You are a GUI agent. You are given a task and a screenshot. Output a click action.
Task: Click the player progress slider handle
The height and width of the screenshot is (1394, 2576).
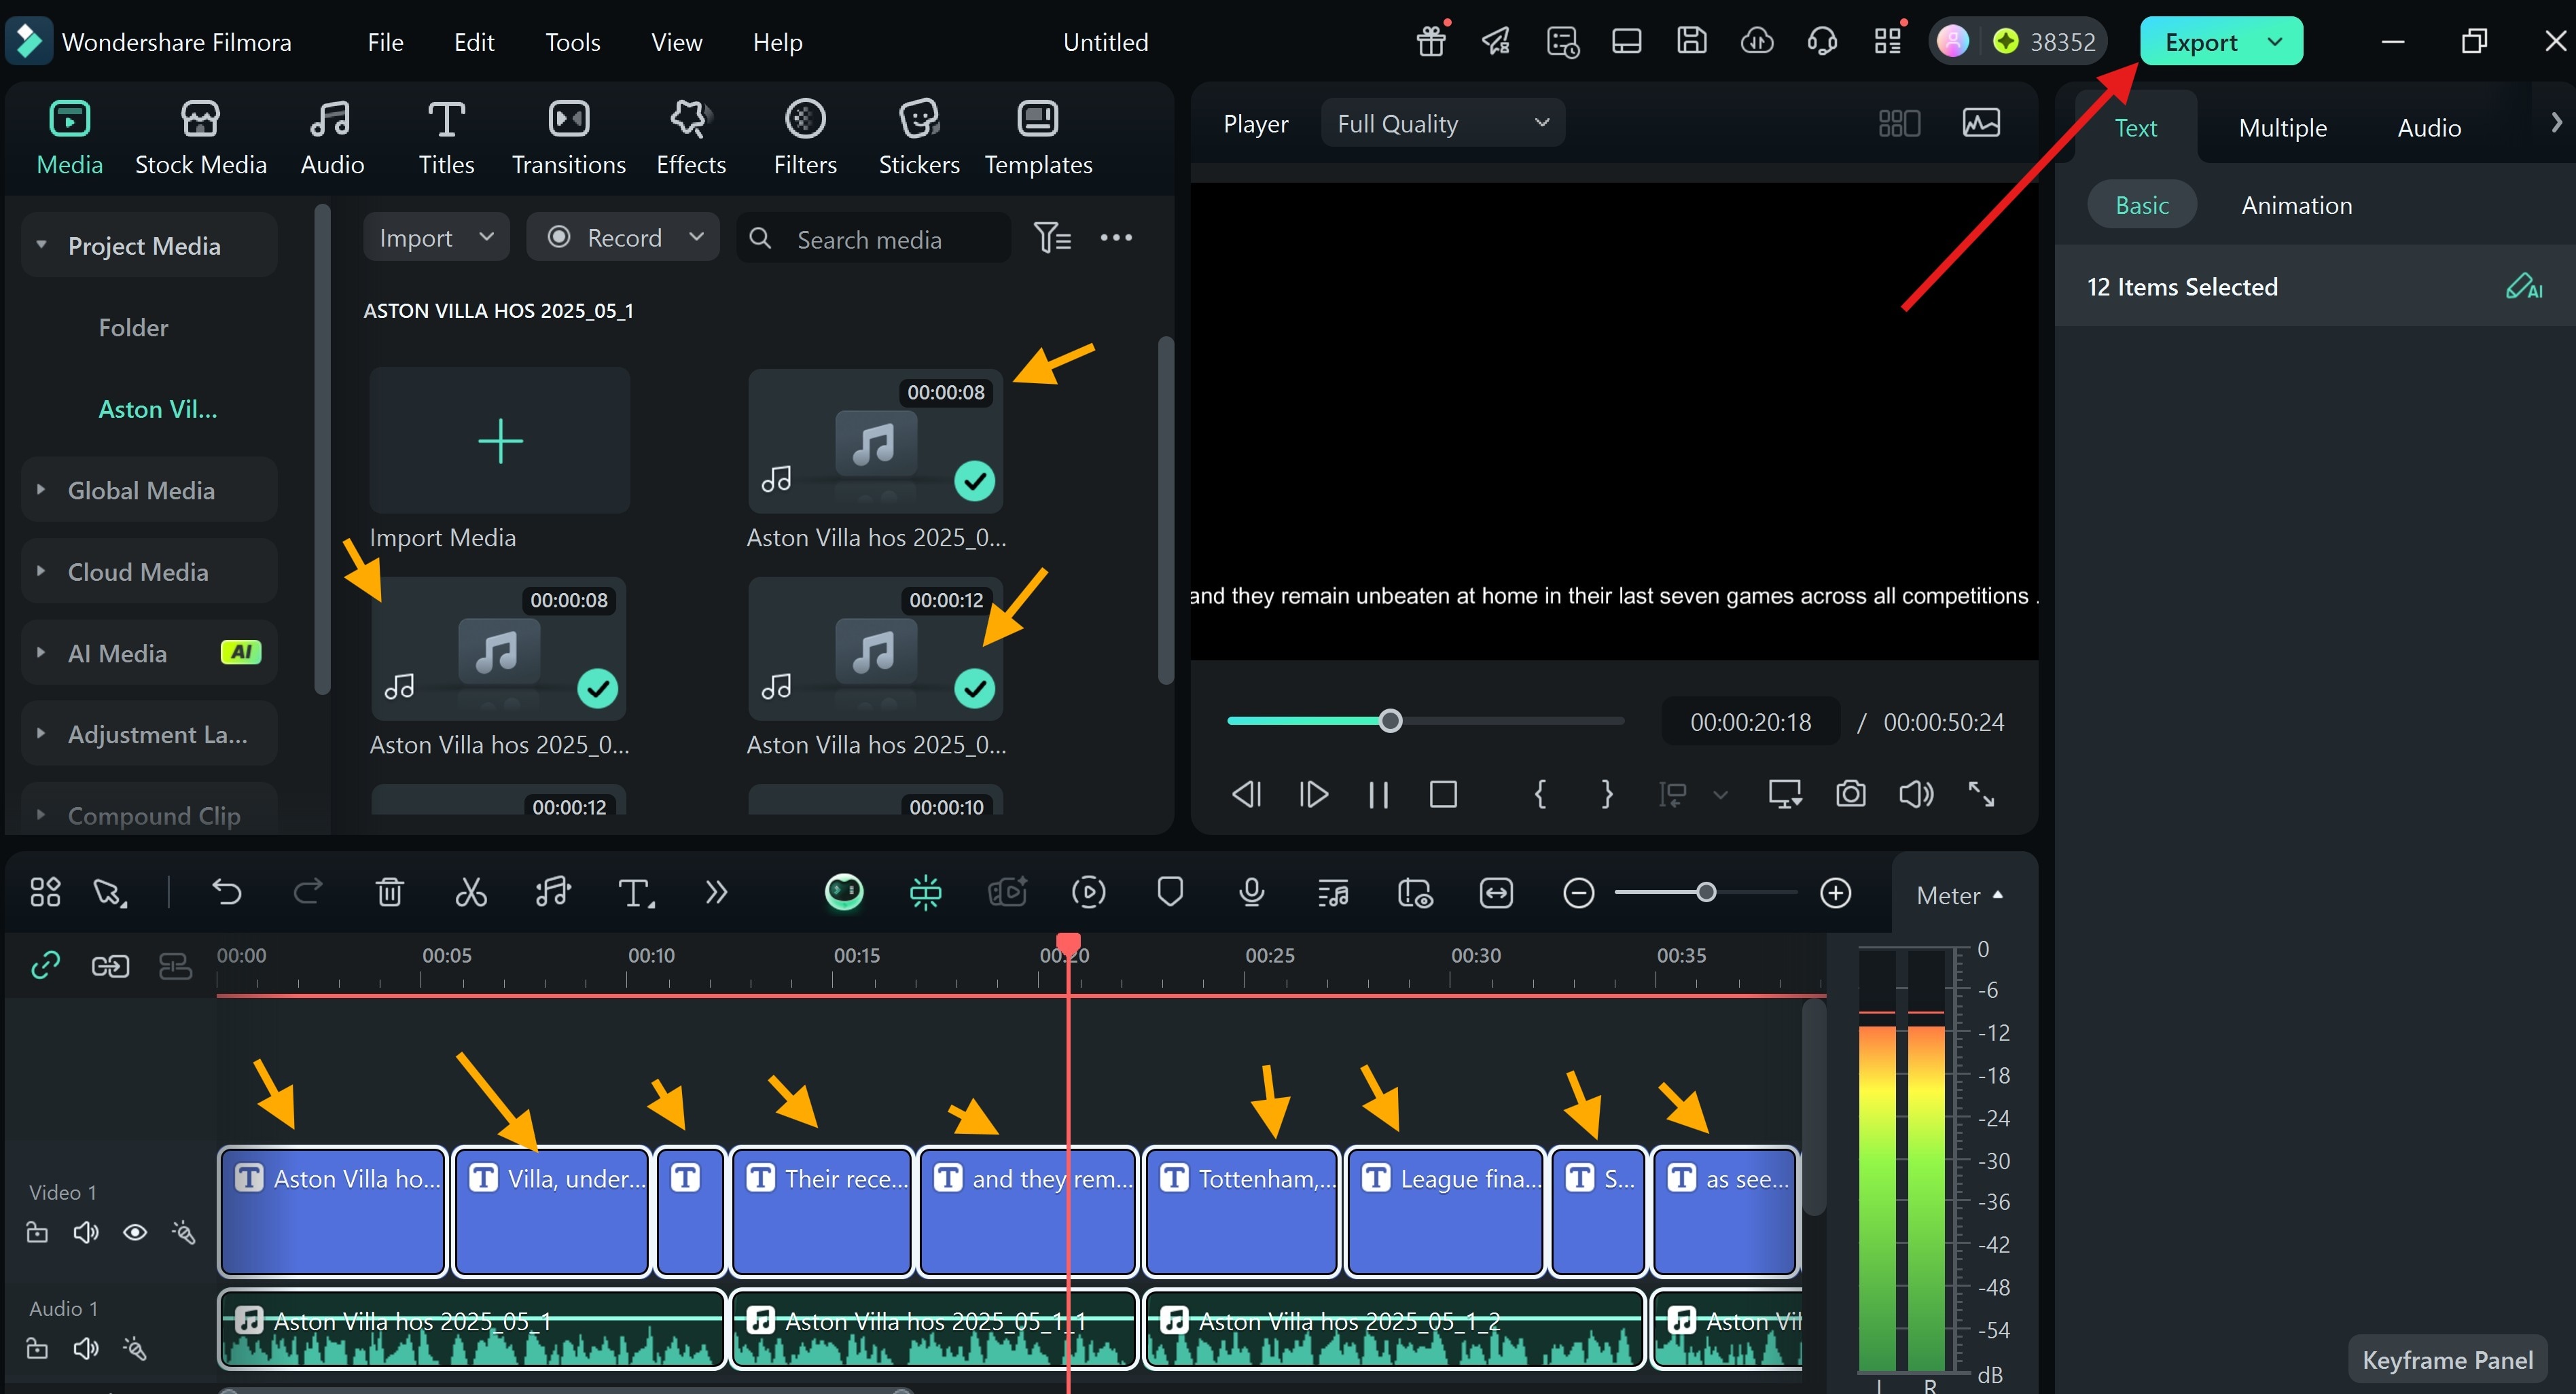pos(1390,721)
